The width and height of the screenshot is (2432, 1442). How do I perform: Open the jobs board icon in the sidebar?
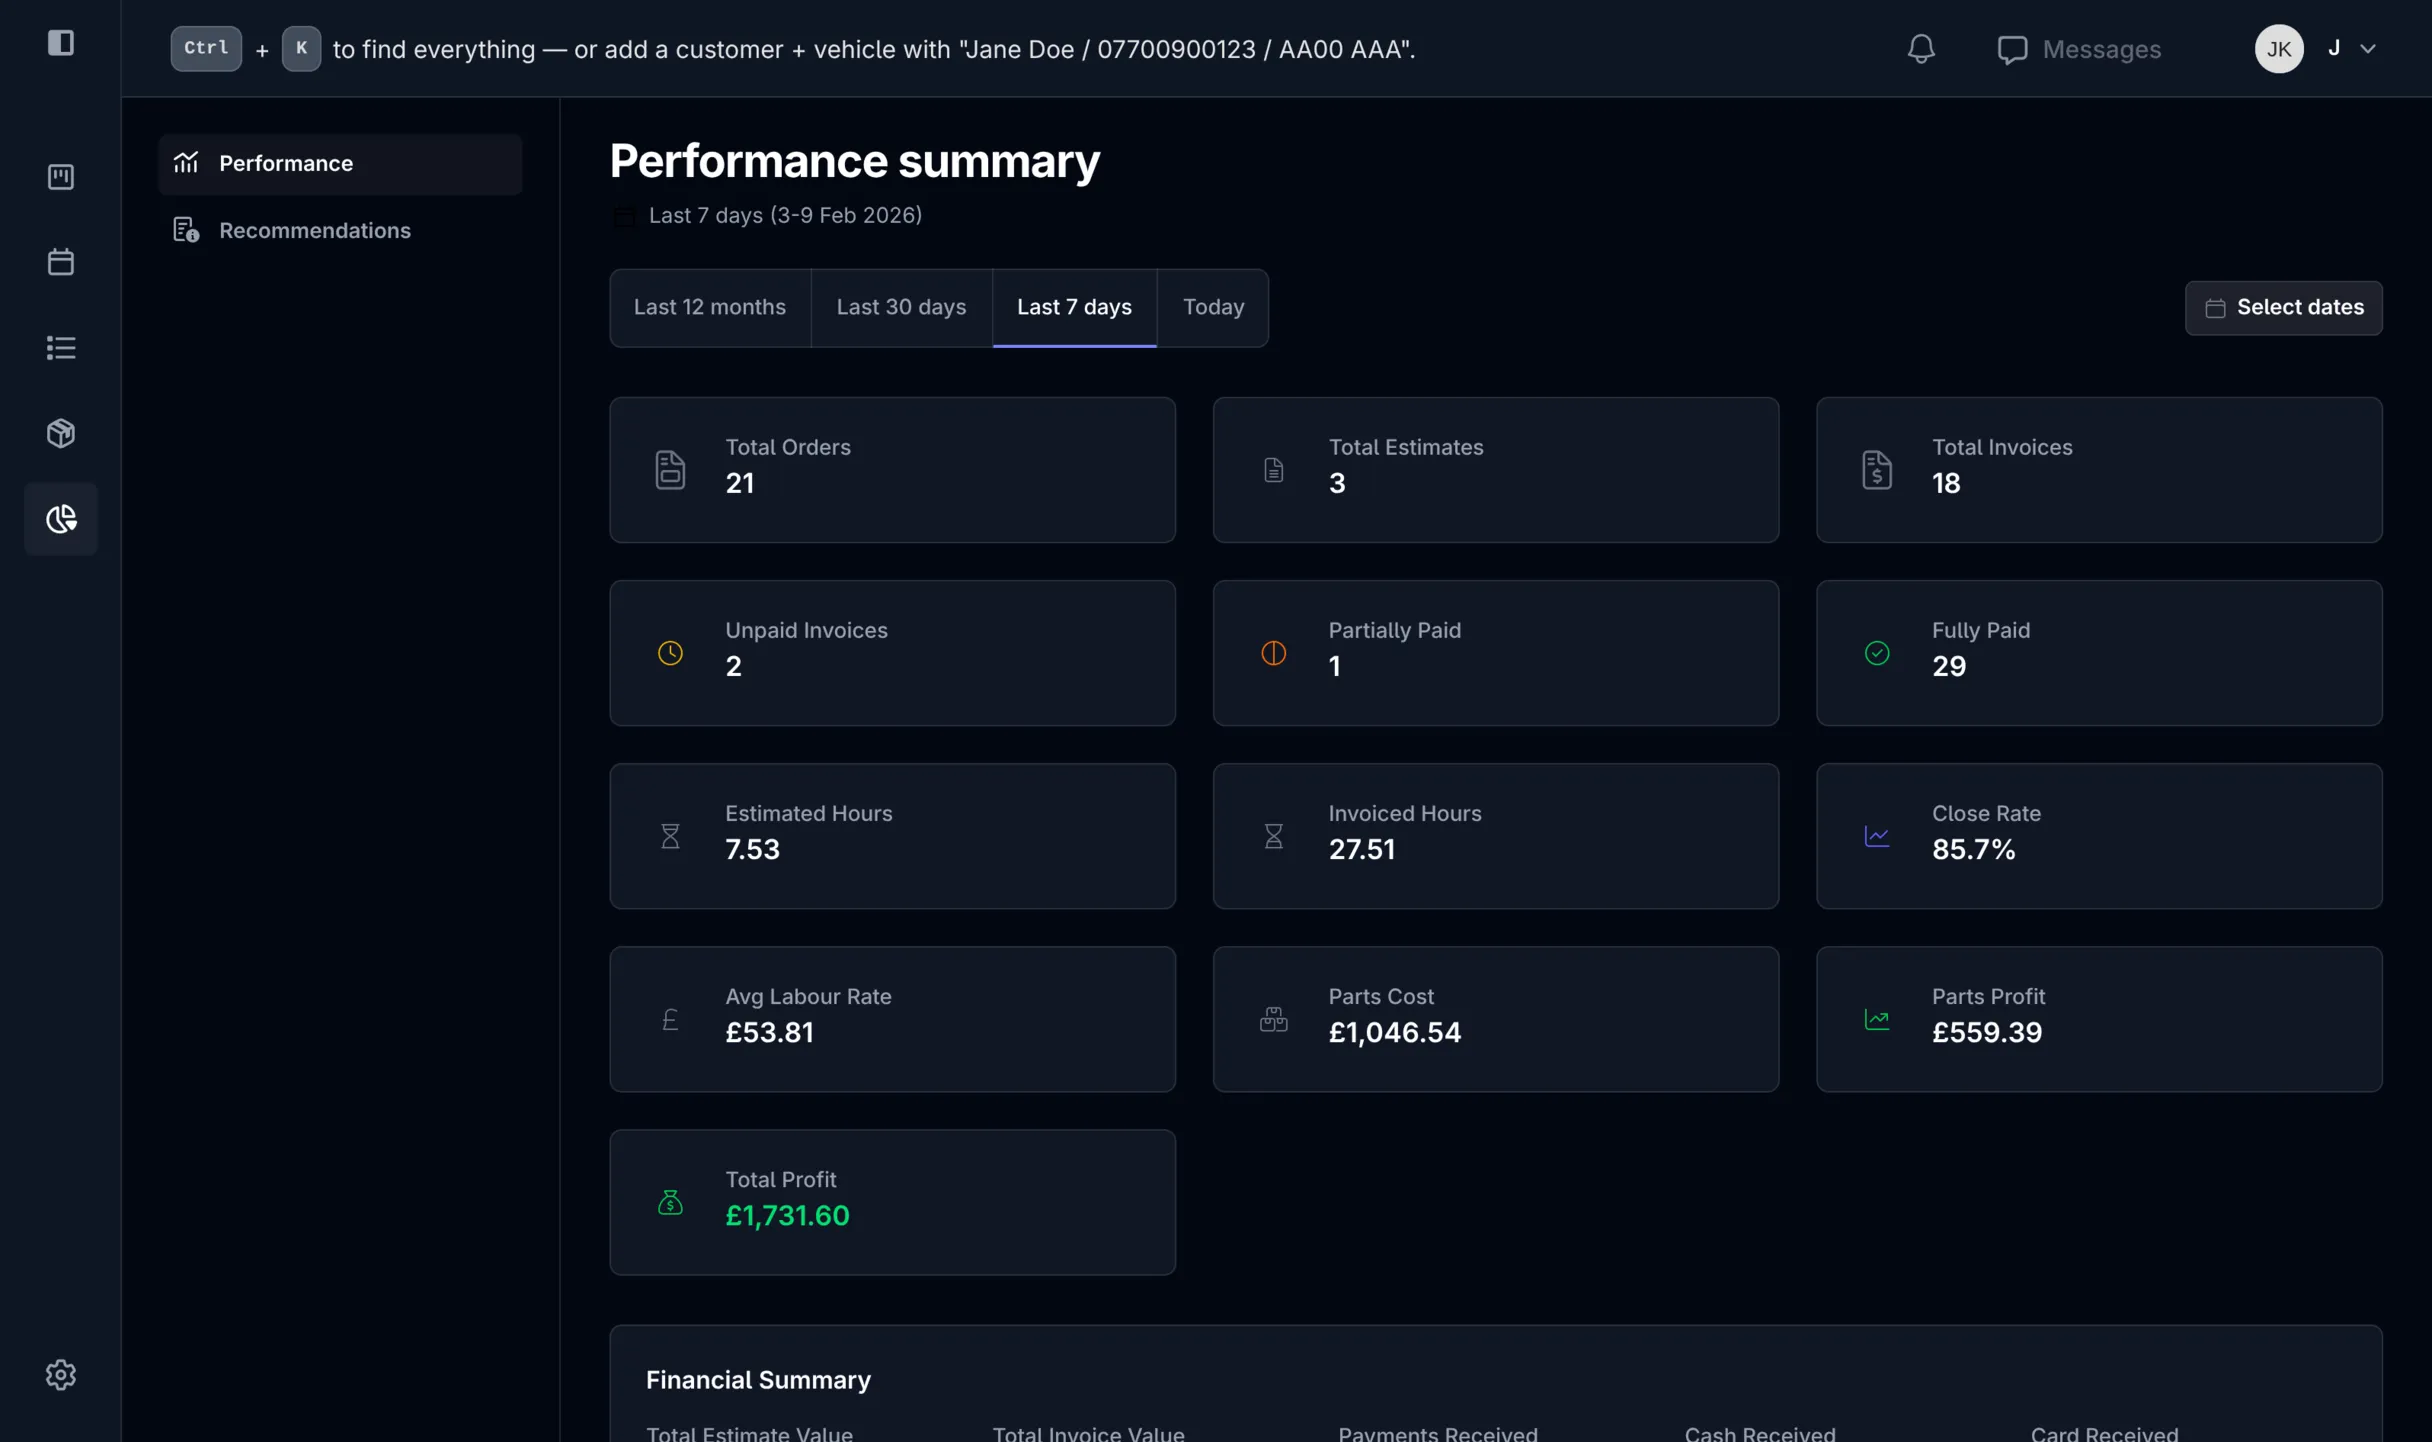(60, 176)
